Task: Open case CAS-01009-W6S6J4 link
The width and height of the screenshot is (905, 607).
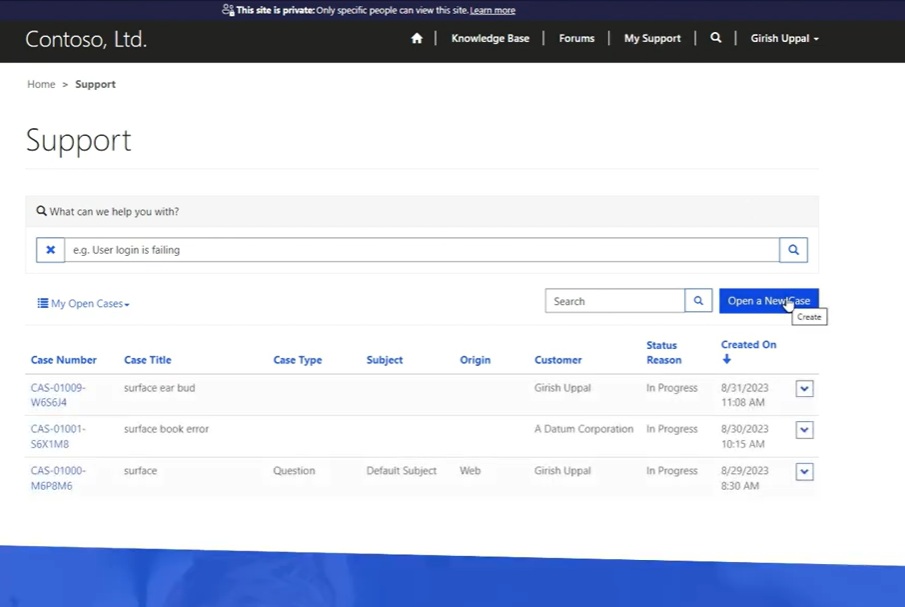Action: (58, 395)
